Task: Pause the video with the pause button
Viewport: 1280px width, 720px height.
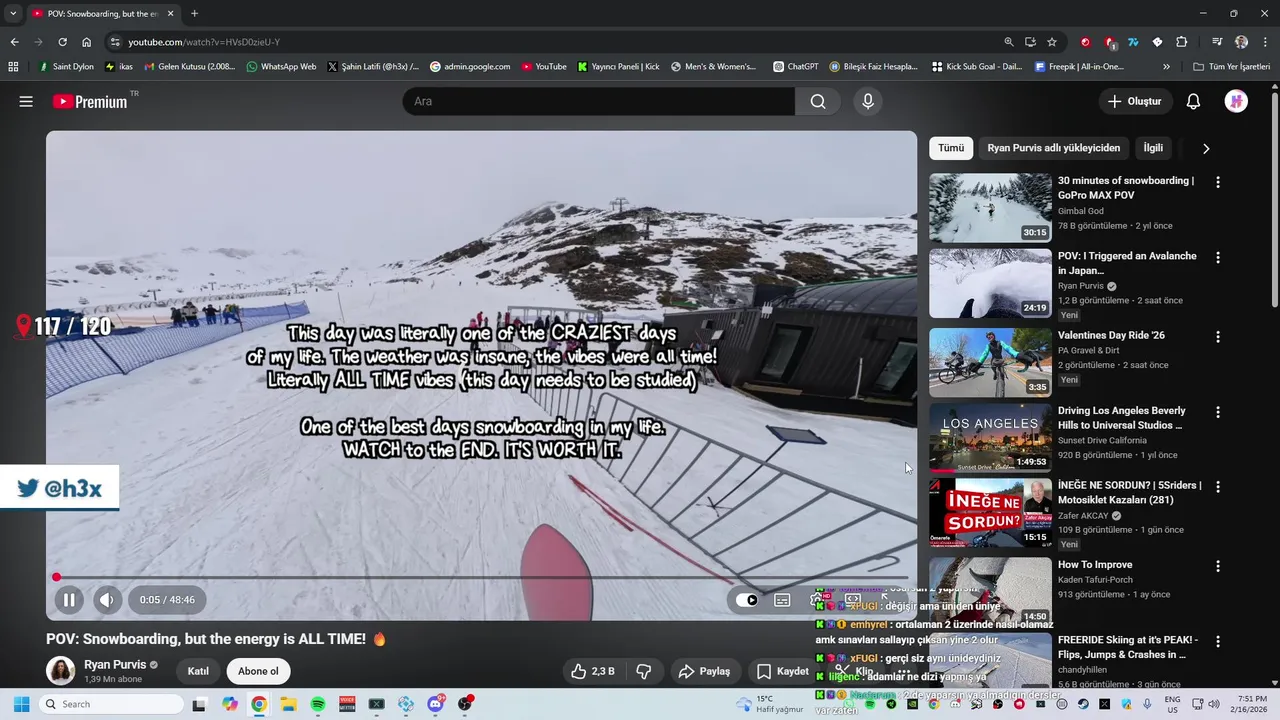Action: tap(69, 600)
